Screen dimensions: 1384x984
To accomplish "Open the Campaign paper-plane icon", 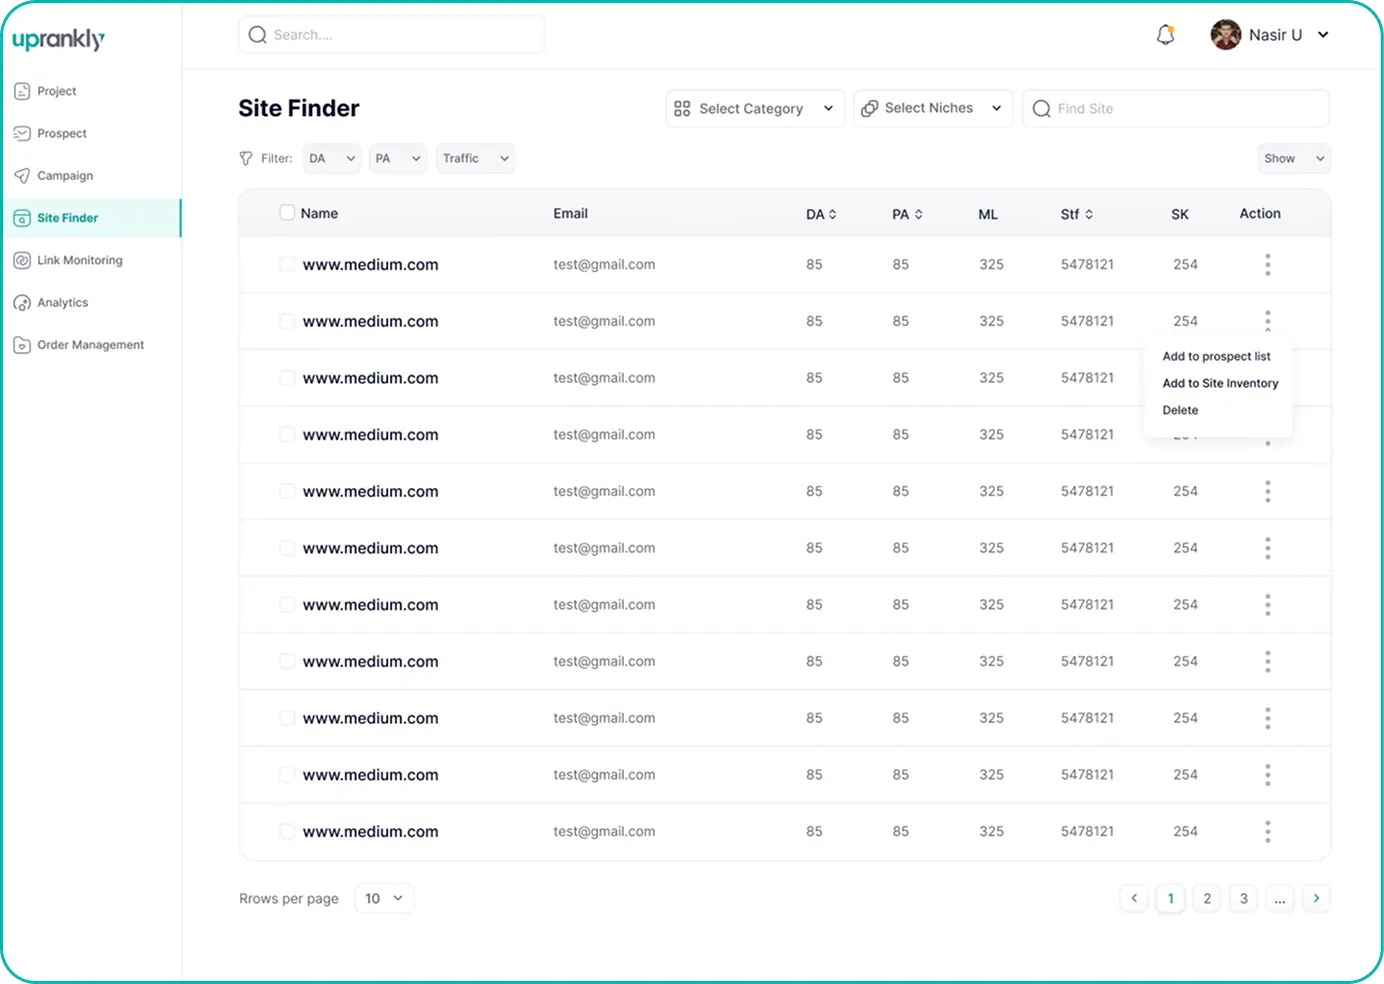I will click(22, 176).
